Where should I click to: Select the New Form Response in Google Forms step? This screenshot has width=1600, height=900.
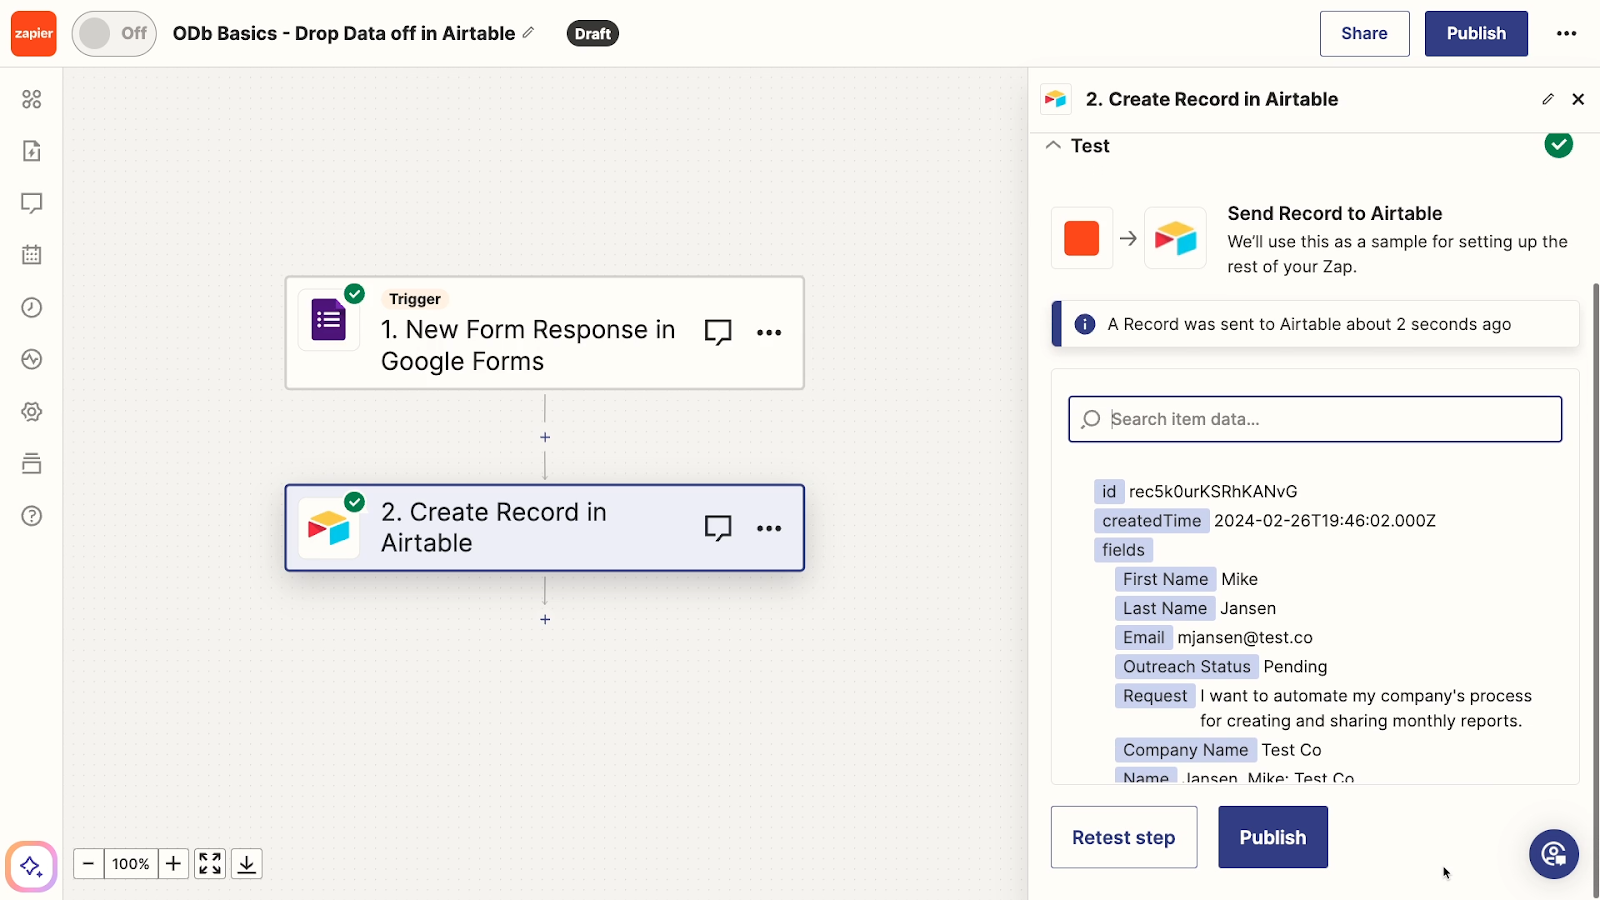(544, 333)
